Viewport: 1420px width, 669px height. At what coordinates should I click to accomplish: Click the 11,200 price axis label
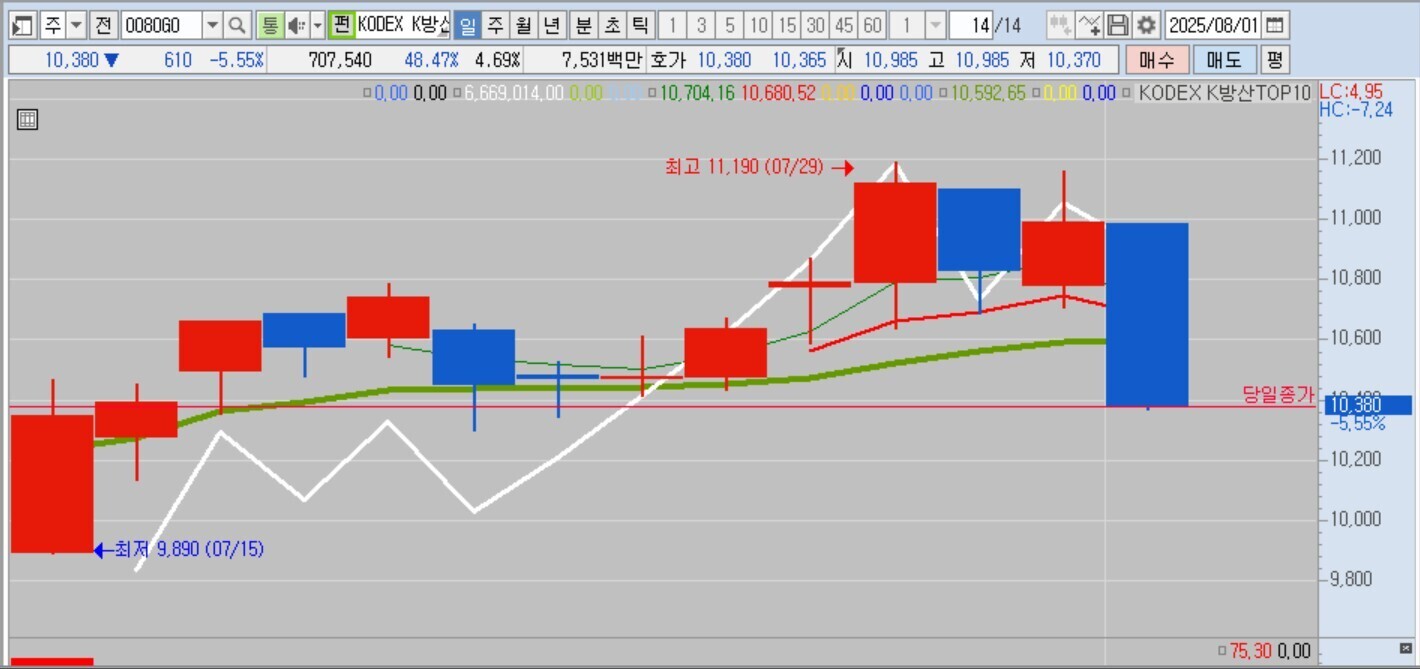pos(1355,158)
